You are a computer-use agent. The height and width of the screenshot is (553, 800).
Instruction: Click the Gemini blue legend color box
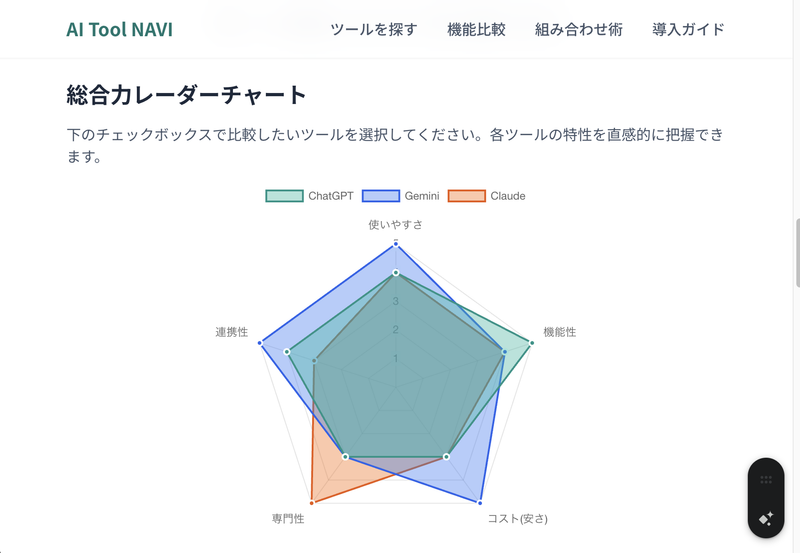tap(381, 196)
